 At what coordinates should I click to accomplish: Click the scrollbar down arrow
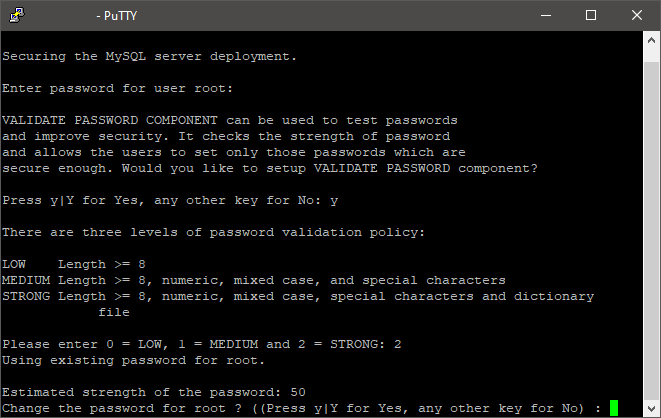651,407
